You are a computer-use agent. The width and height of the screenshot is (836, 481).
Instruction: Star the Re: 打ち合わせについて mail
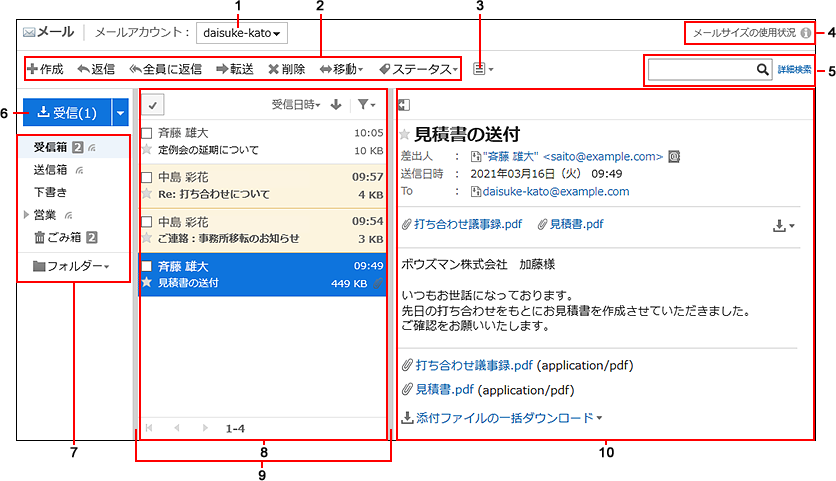click(147, 194)
